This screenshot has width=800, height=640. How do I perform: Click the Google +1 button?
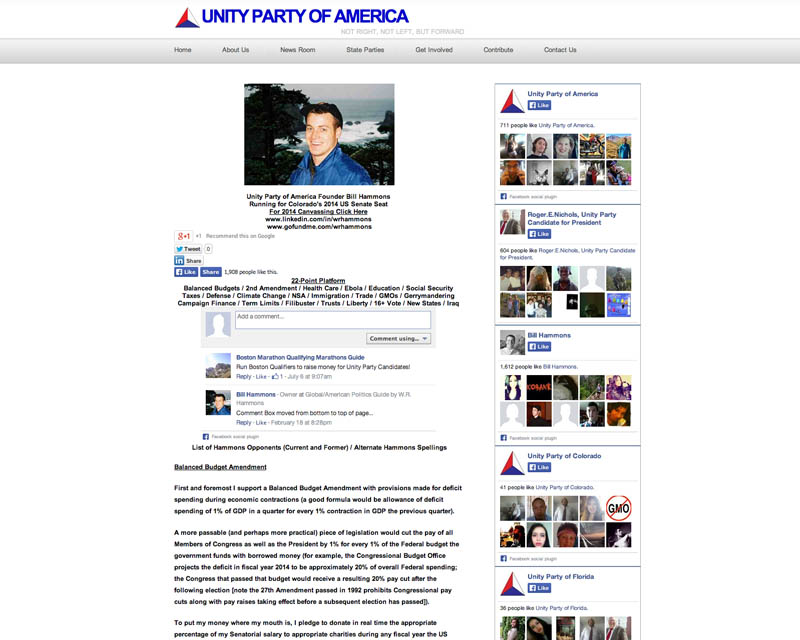tap(184, 236)
